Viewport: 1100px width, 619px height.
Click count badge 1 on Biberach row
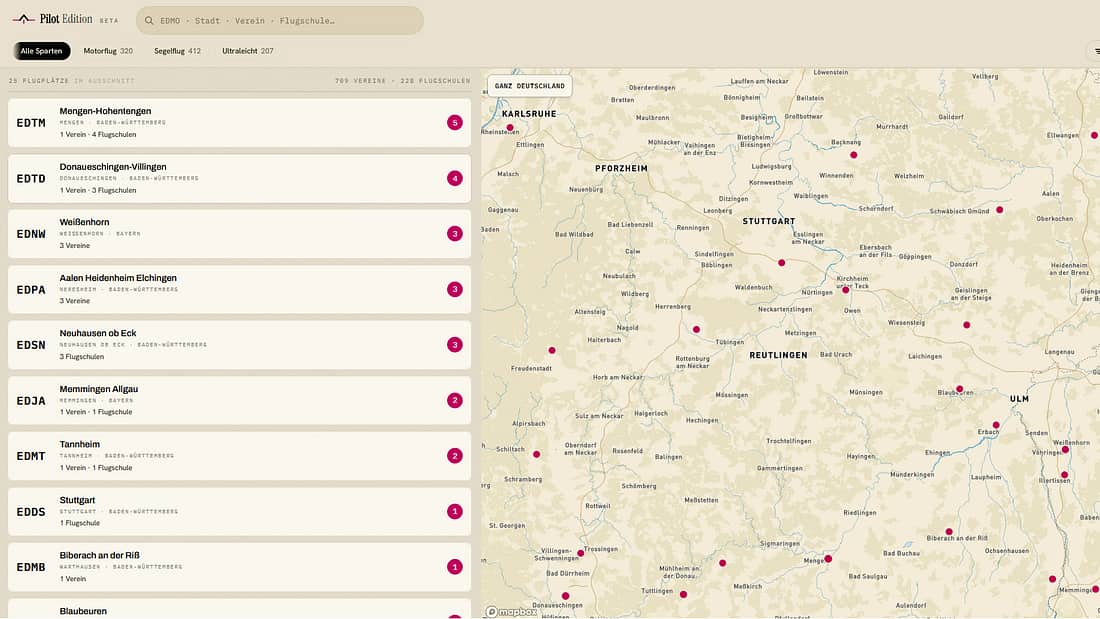(455, 567)
